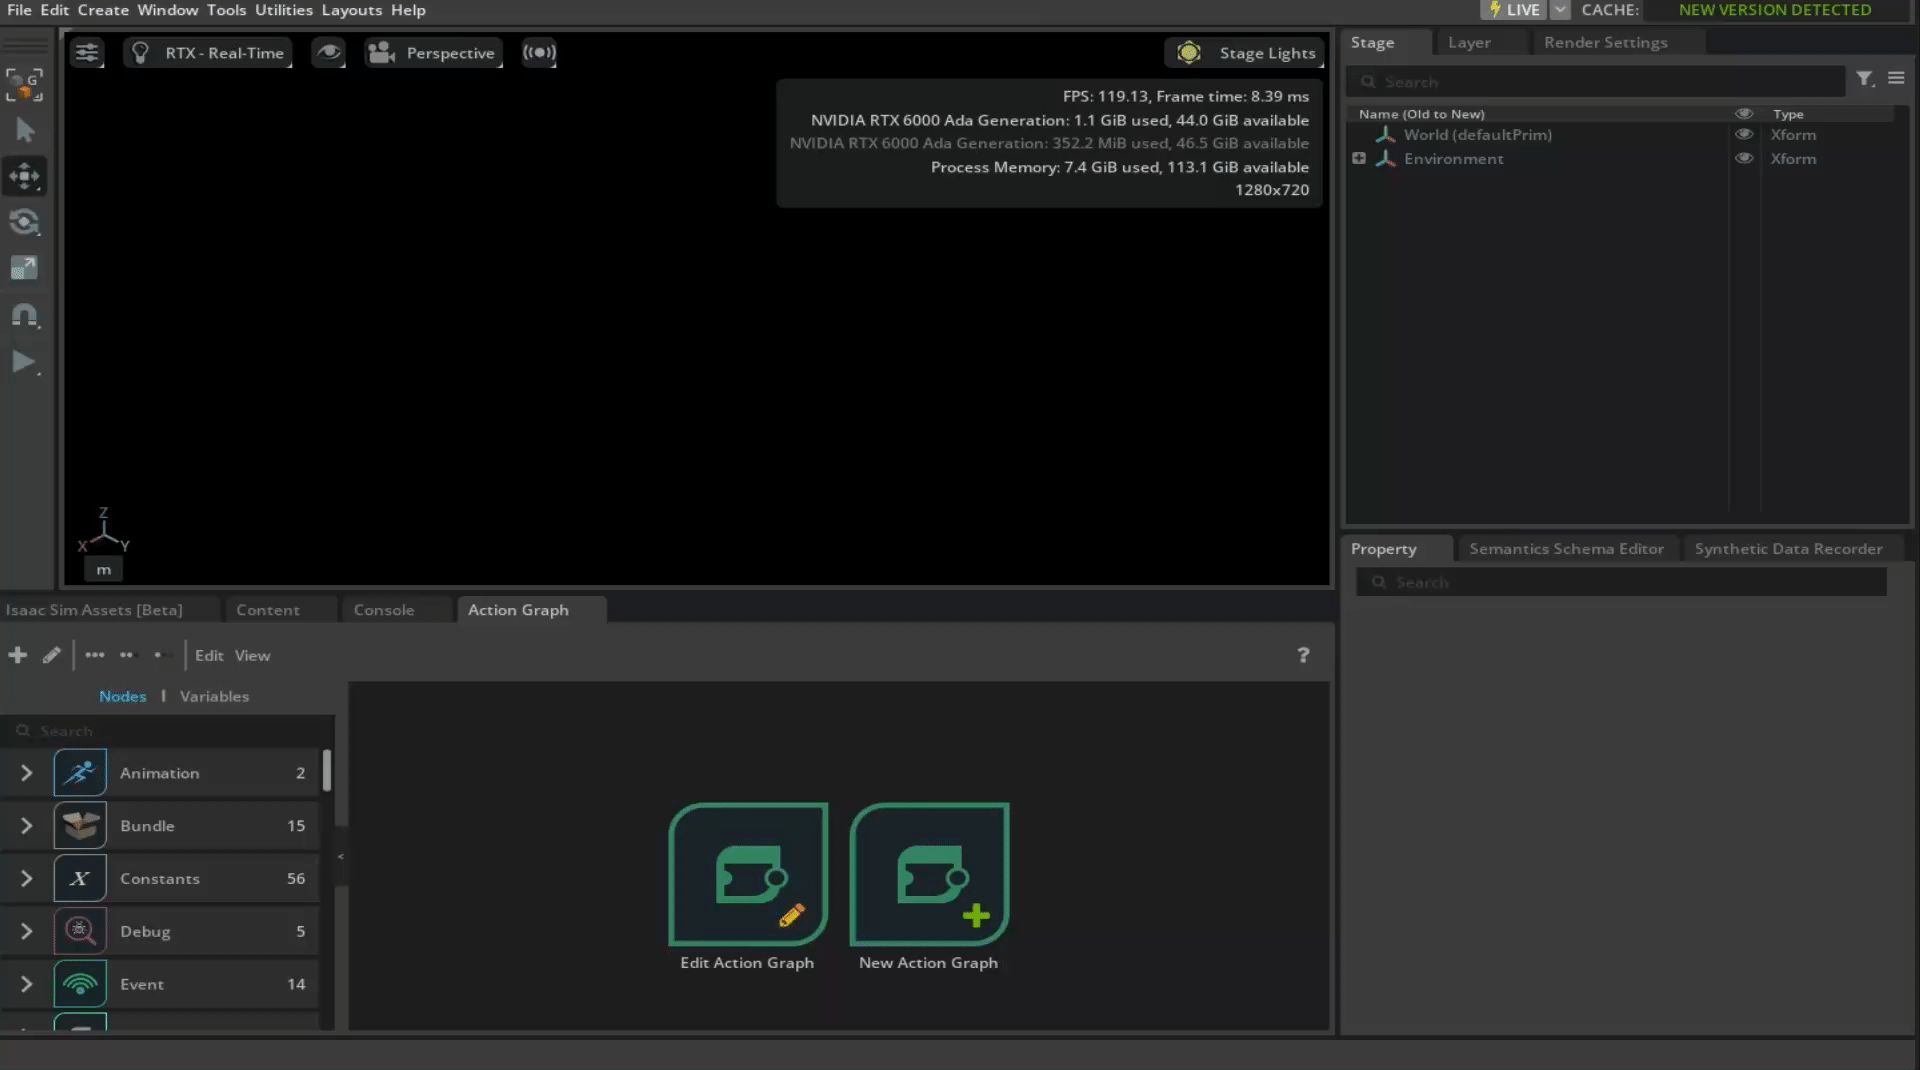
Task: Click the Property search field
Action: click(x=1621, y=582)
